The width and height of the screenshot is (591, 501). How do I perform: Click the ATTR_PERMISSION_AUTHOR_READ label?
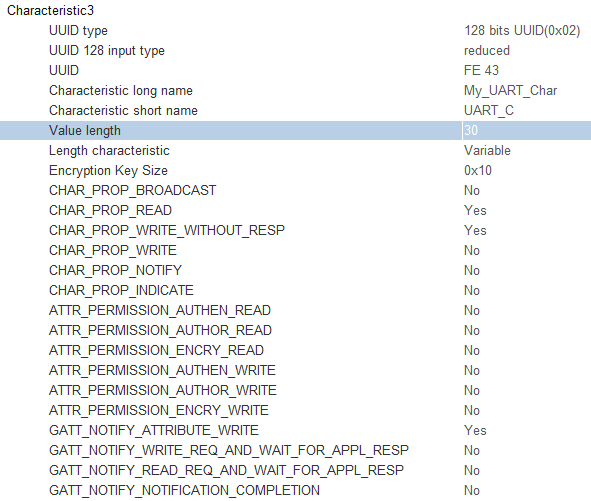click(160, 330)
